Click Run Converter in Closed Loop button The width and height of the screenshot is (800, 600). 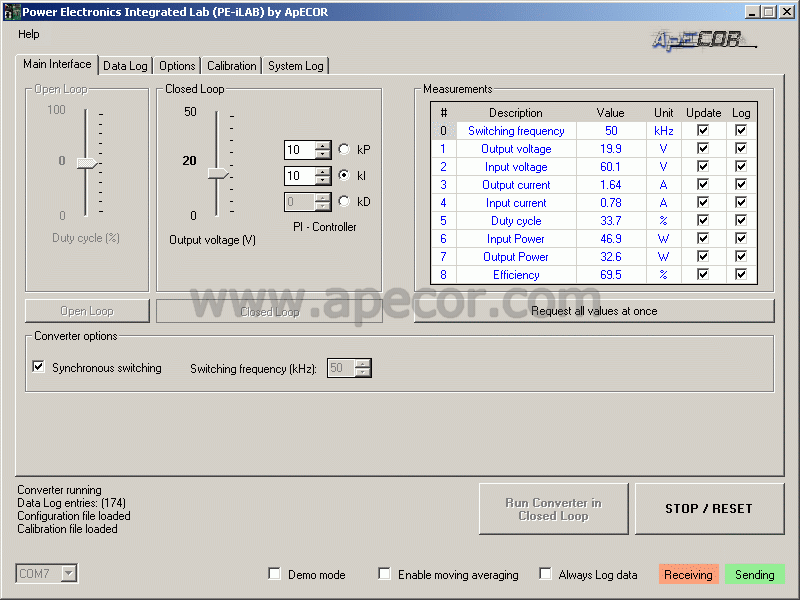[x=554, y=509]
